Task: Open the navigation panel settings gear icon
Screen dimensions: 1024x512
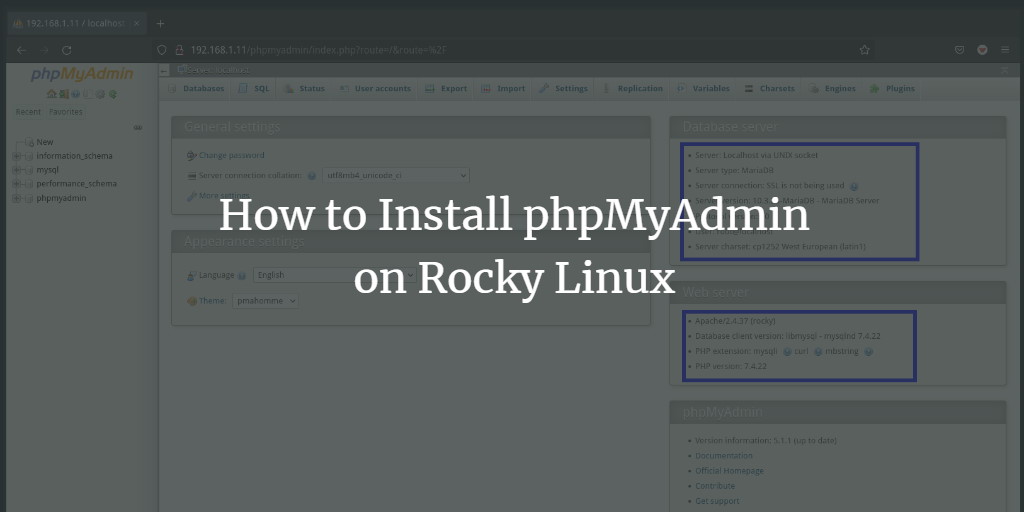Action: click(100, 94)
